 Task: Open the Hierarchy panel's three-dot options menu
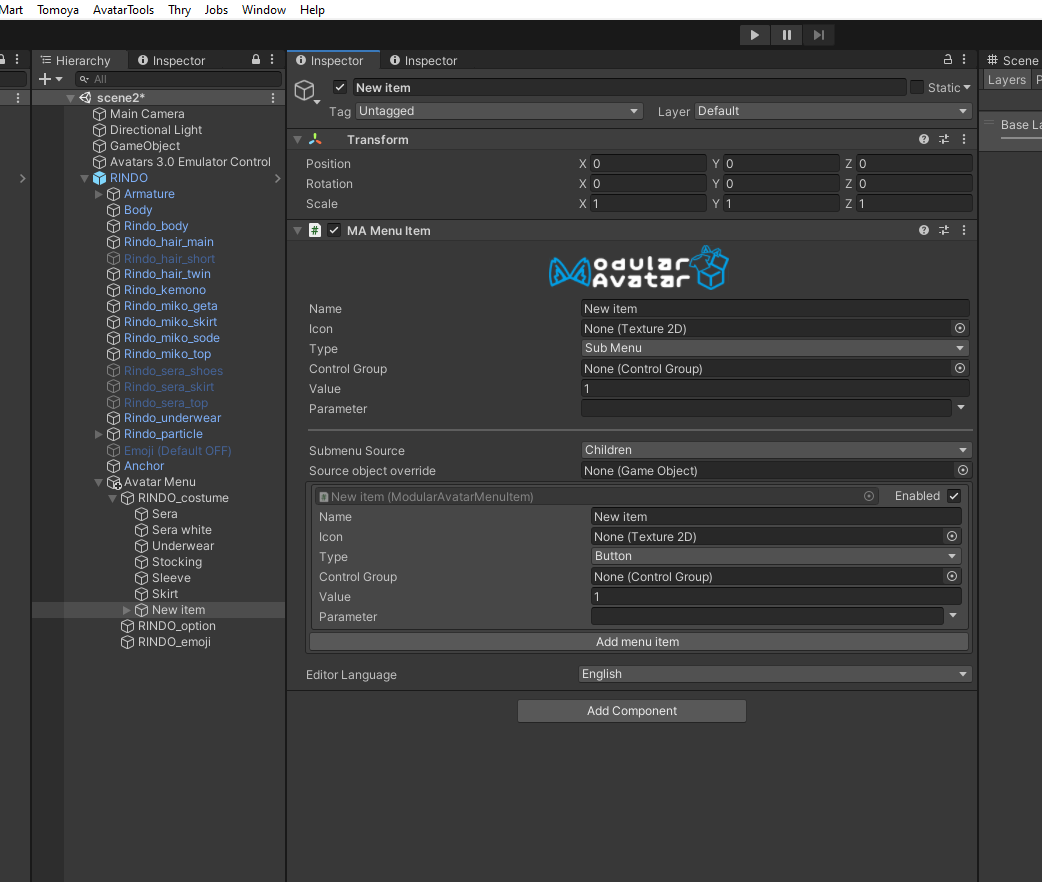(x=272, y=60)
